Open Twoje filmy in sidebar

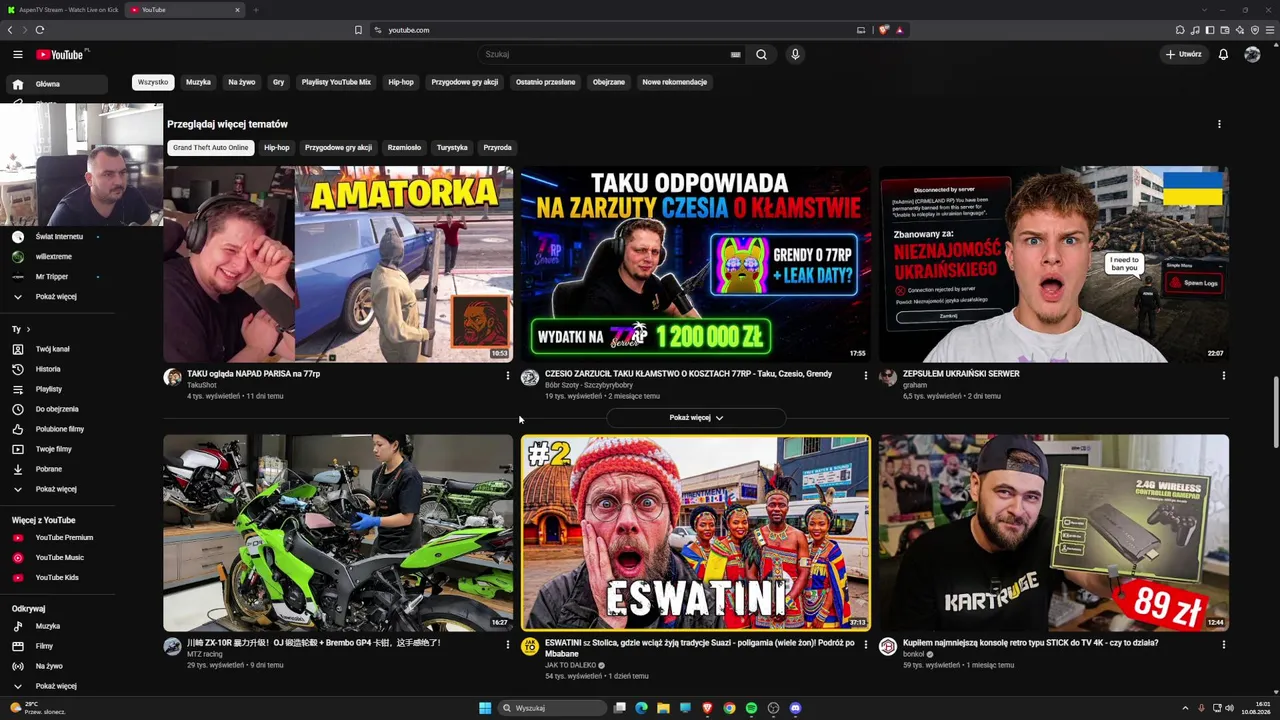pos(56,449)
